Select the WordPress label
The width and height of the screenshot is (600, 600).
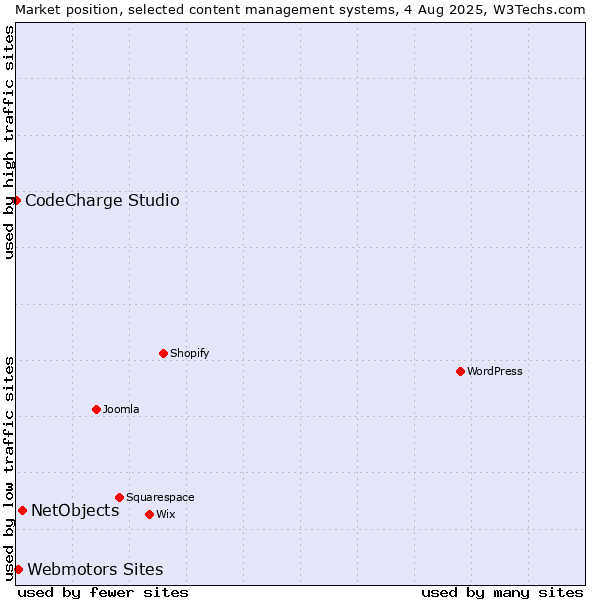pos(495,371)
